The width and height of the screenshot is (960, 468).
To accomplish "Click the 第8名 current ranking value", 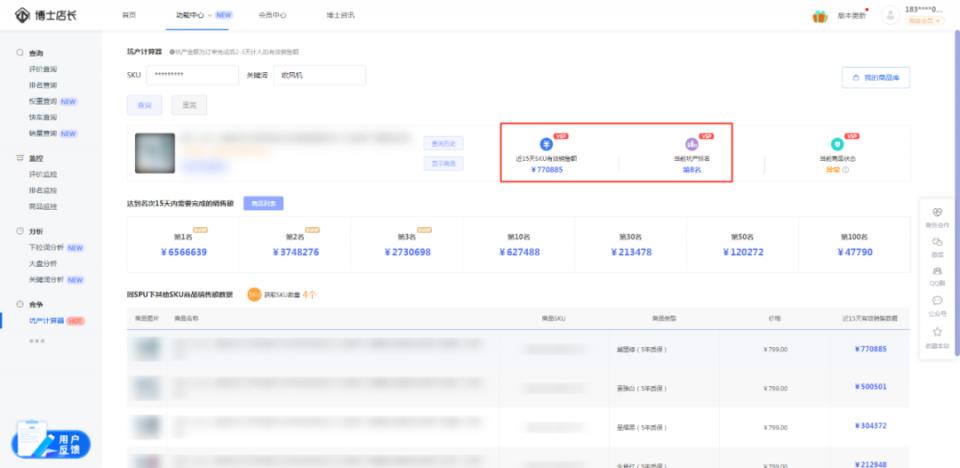I will tap(692, 170).
